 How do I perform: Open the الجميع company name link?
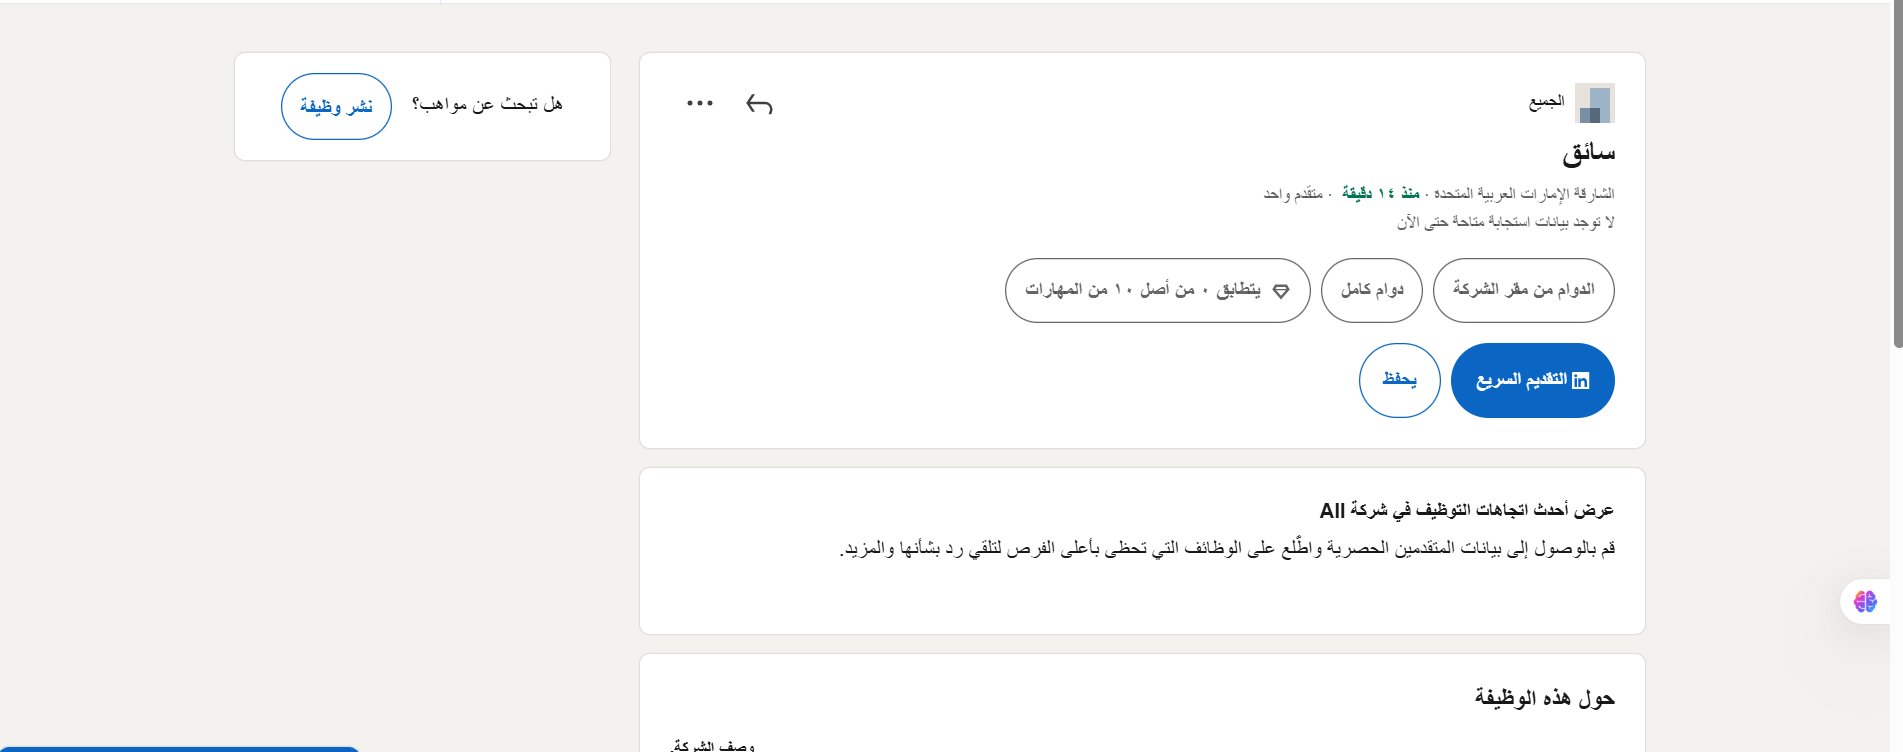[x=1546, y=102]
